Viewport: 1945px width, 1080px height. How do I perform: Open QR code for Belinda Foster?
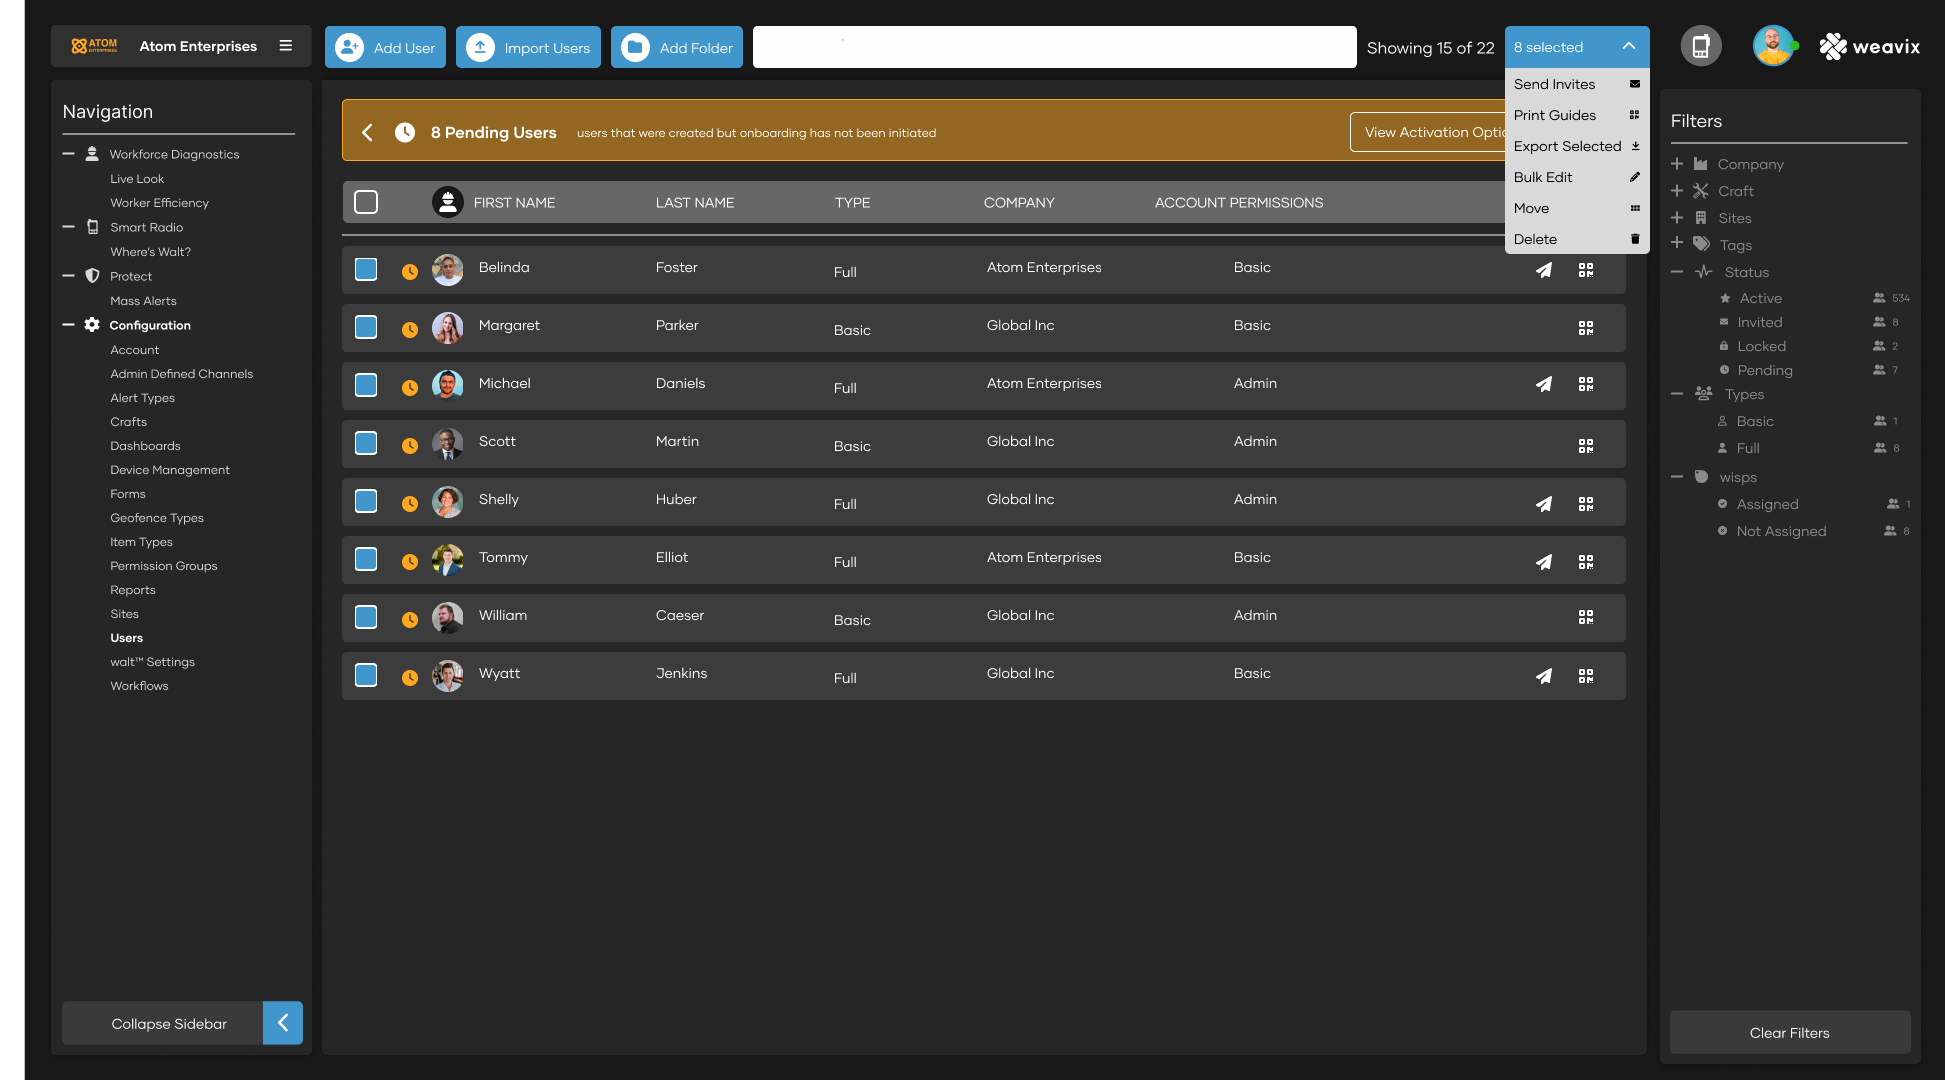coord(1586,270)
